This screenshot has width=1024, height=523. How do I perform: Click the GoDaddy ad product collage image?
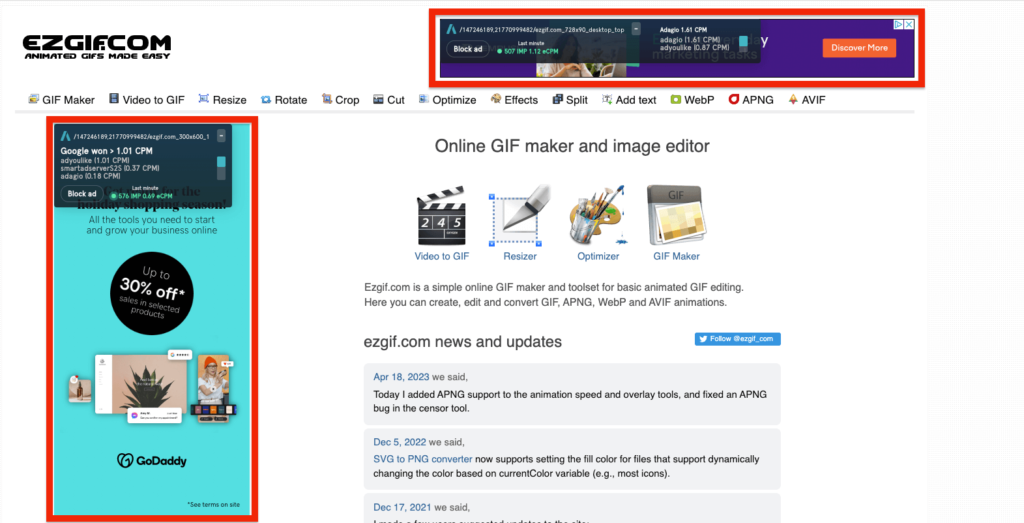(152, 387)
